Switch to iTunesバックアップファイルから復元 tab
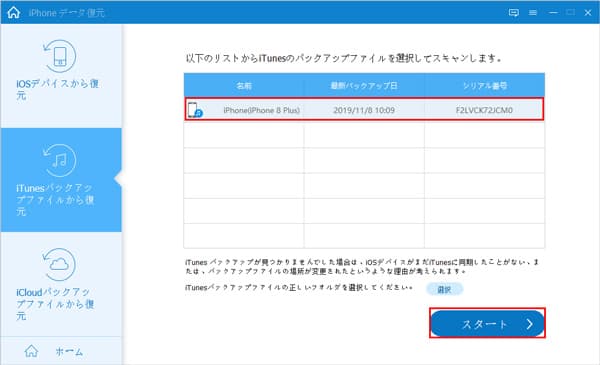 pos(61,180)
